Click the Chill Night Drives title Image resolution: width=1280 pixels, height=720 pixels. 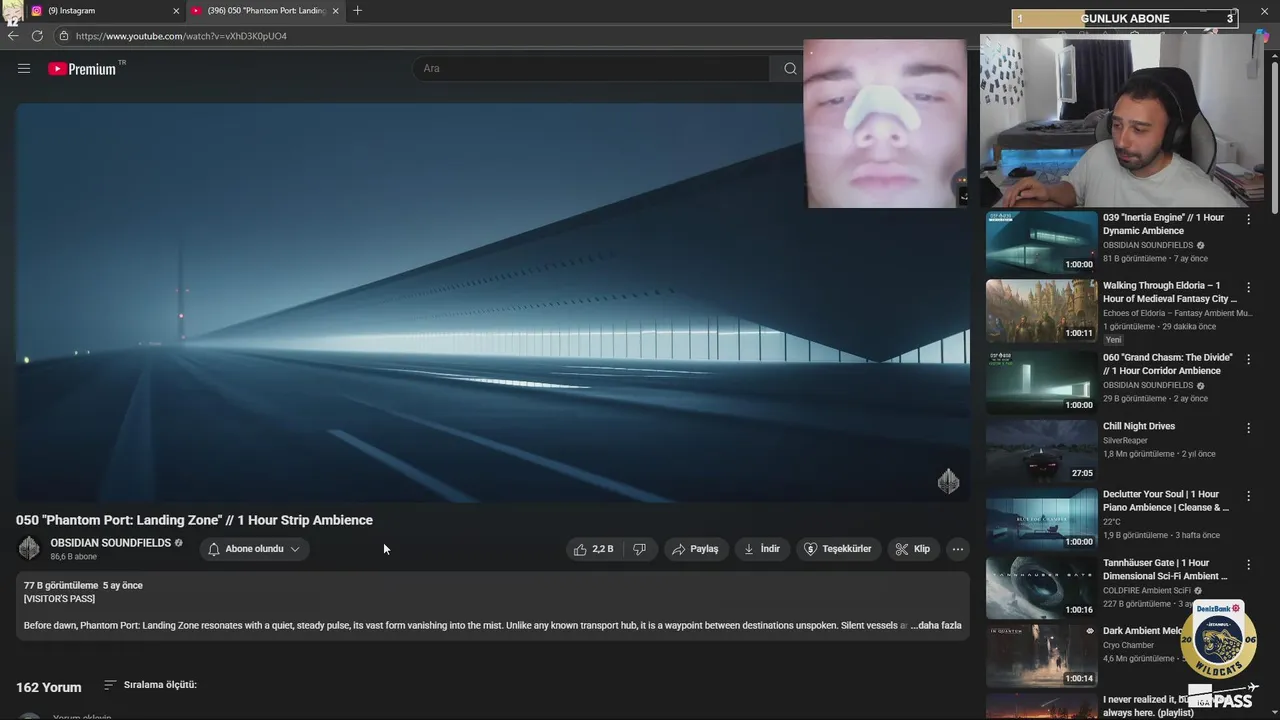click(x=1139, y=426)
